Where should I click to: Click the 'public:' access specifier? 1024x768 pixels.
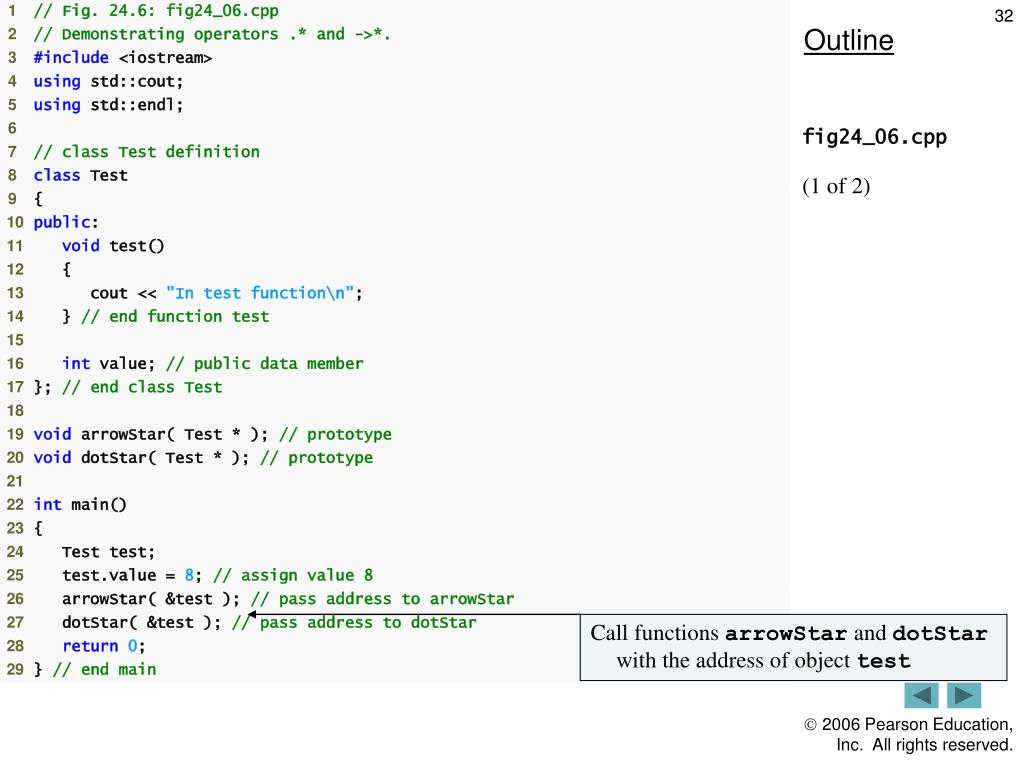(x=66, y=222)
